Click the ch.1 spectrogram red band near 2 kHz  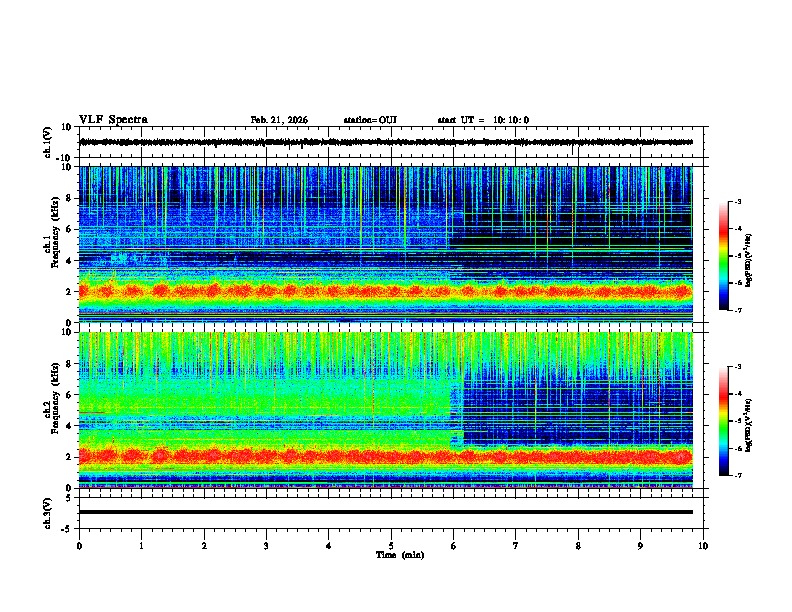click(386, 291)
